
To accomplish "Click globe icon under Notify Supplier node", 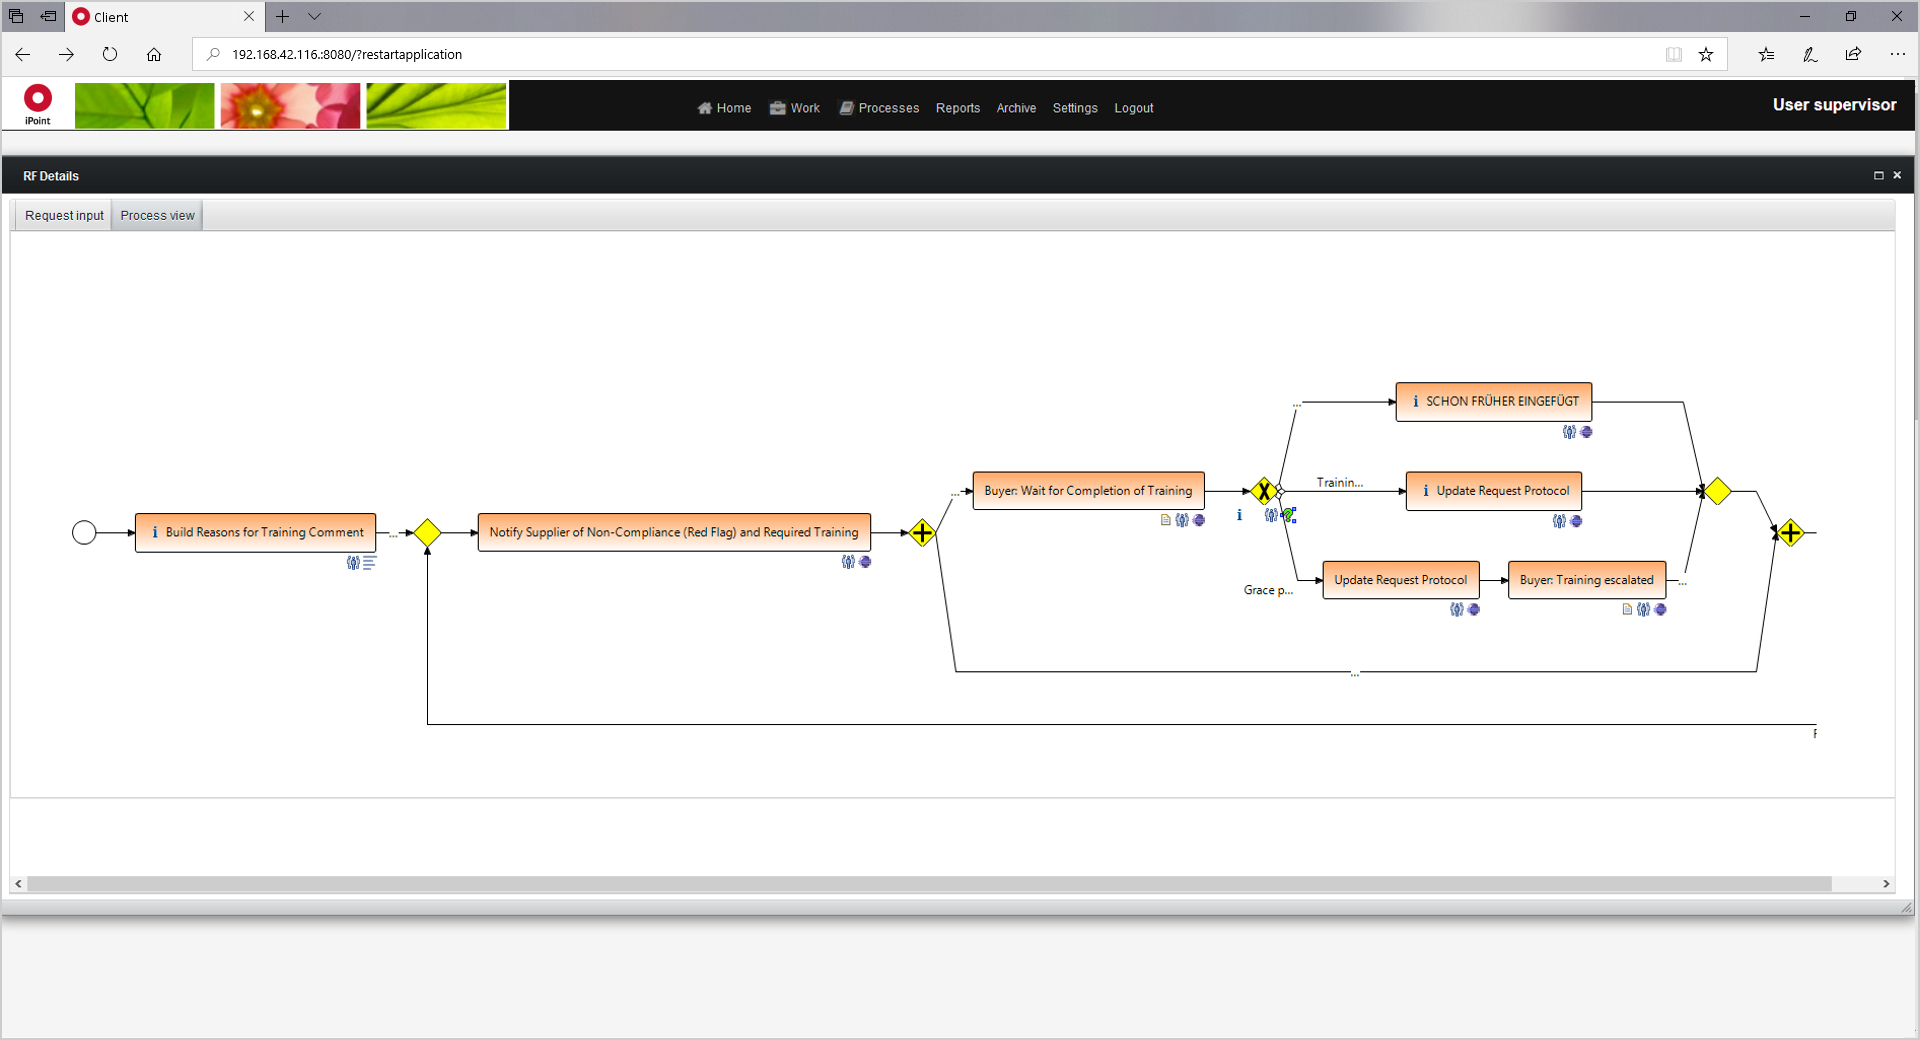I will coord(865,562).
